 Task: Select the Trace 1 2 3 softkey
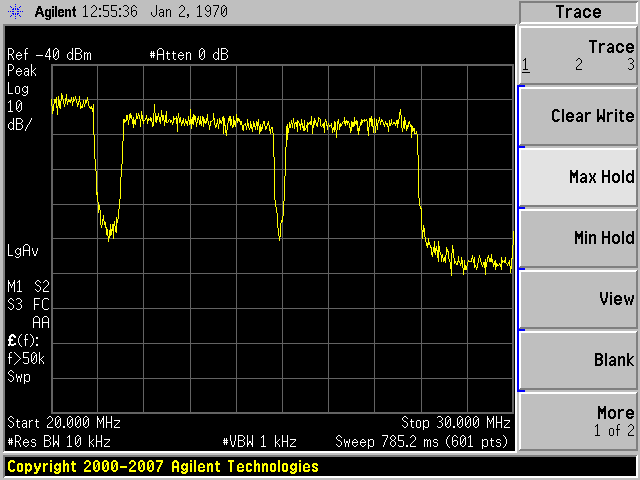coord(578,56)
